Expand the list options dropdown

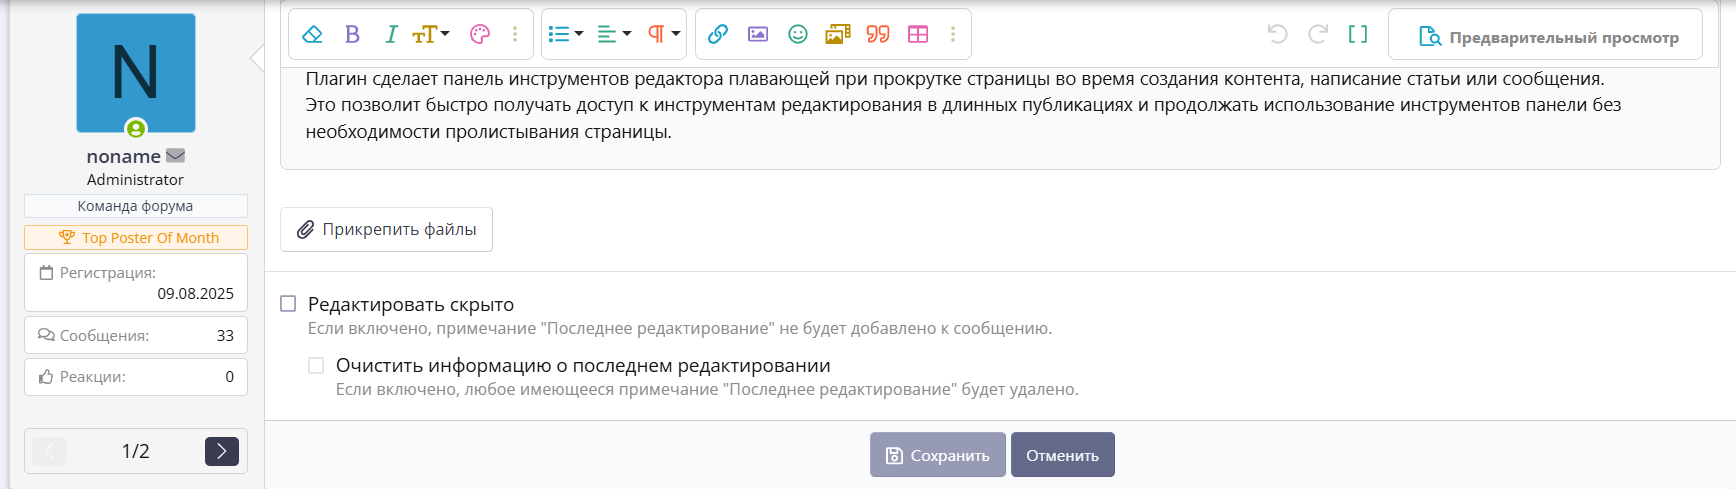(566, 34)
